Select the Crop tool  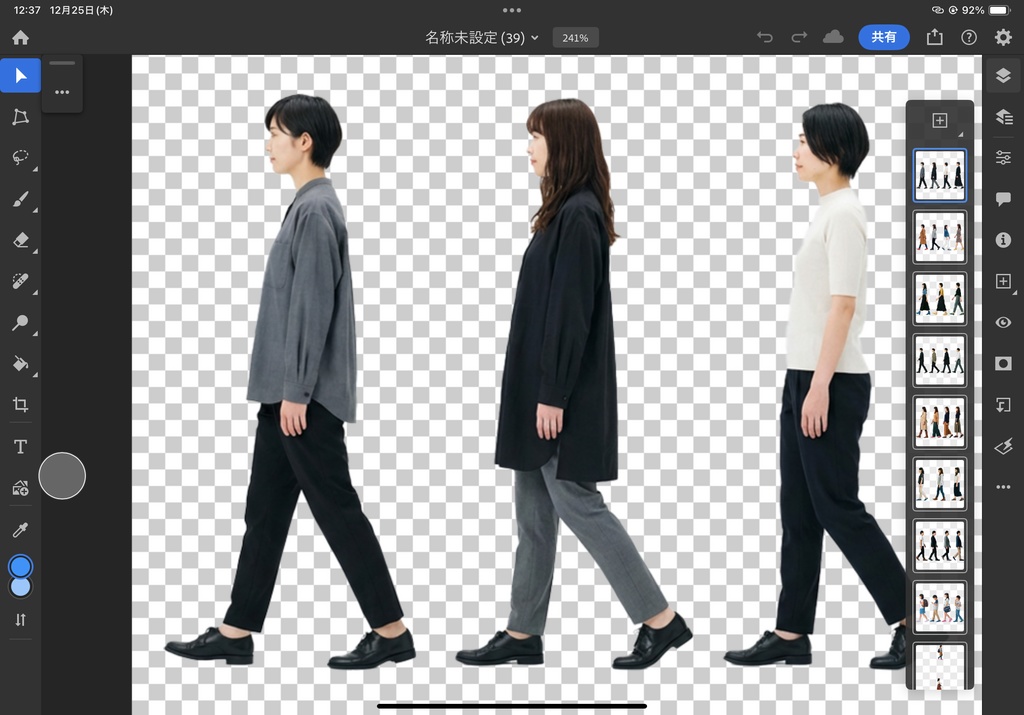pos(20,404)
